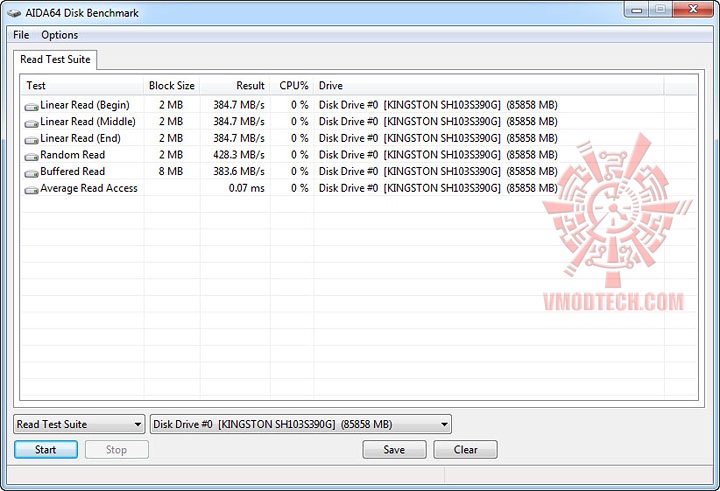Click the disk icon beside Linear Read (End)
The height and width of the screenshot is (491, 720).
pyautogui.click(x=31, y=140)
